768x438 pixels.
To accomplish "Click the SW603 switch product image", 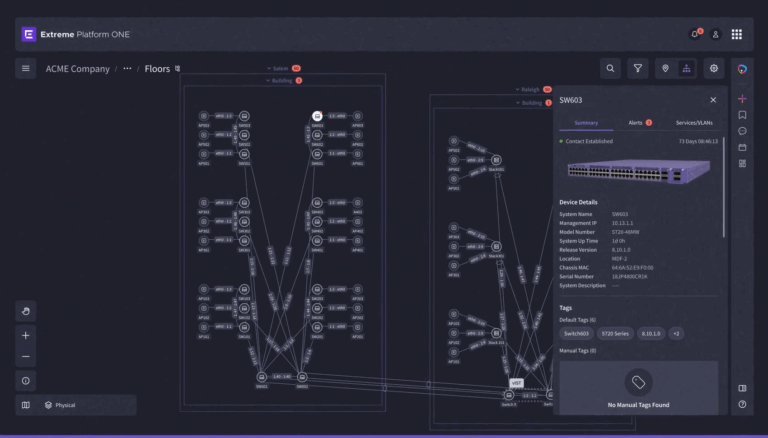I will [639, 172].
